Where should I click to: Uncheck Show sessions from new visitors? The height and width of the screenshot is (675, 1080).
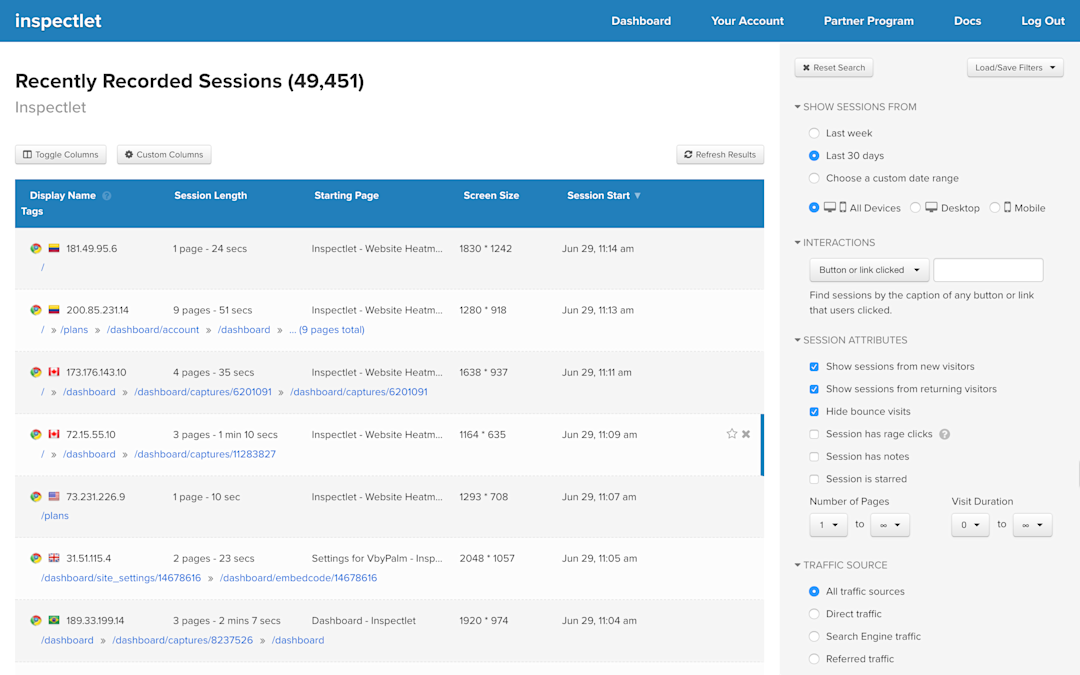(814, 366)
